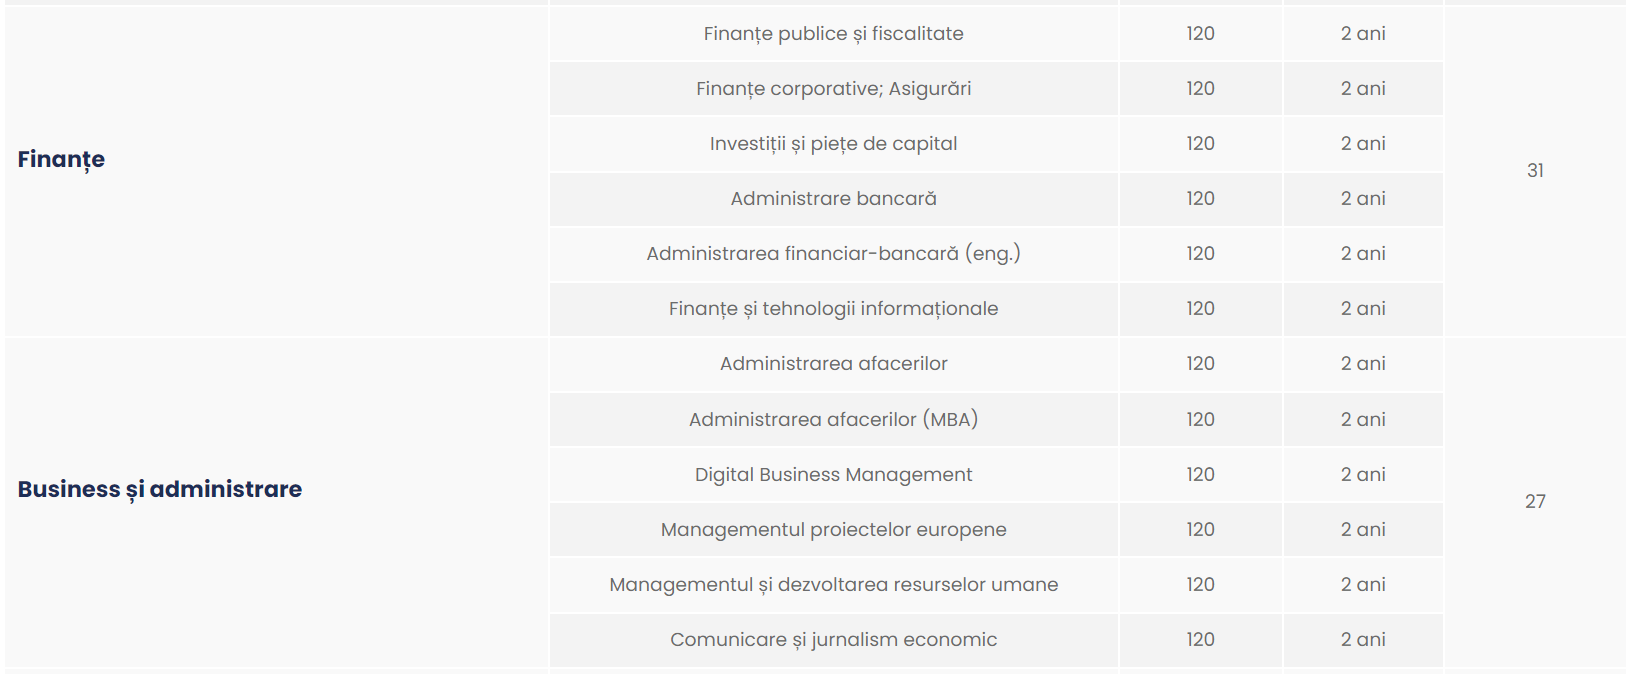The width and height of the screenshot is (1632, 674).
Task: Open Finanțe și tehnologii informaționale
Action: 833,308
